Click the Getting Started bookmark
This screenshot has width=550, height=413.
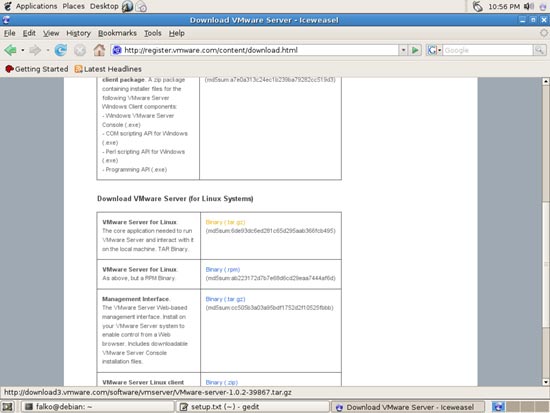click(36, 69)
